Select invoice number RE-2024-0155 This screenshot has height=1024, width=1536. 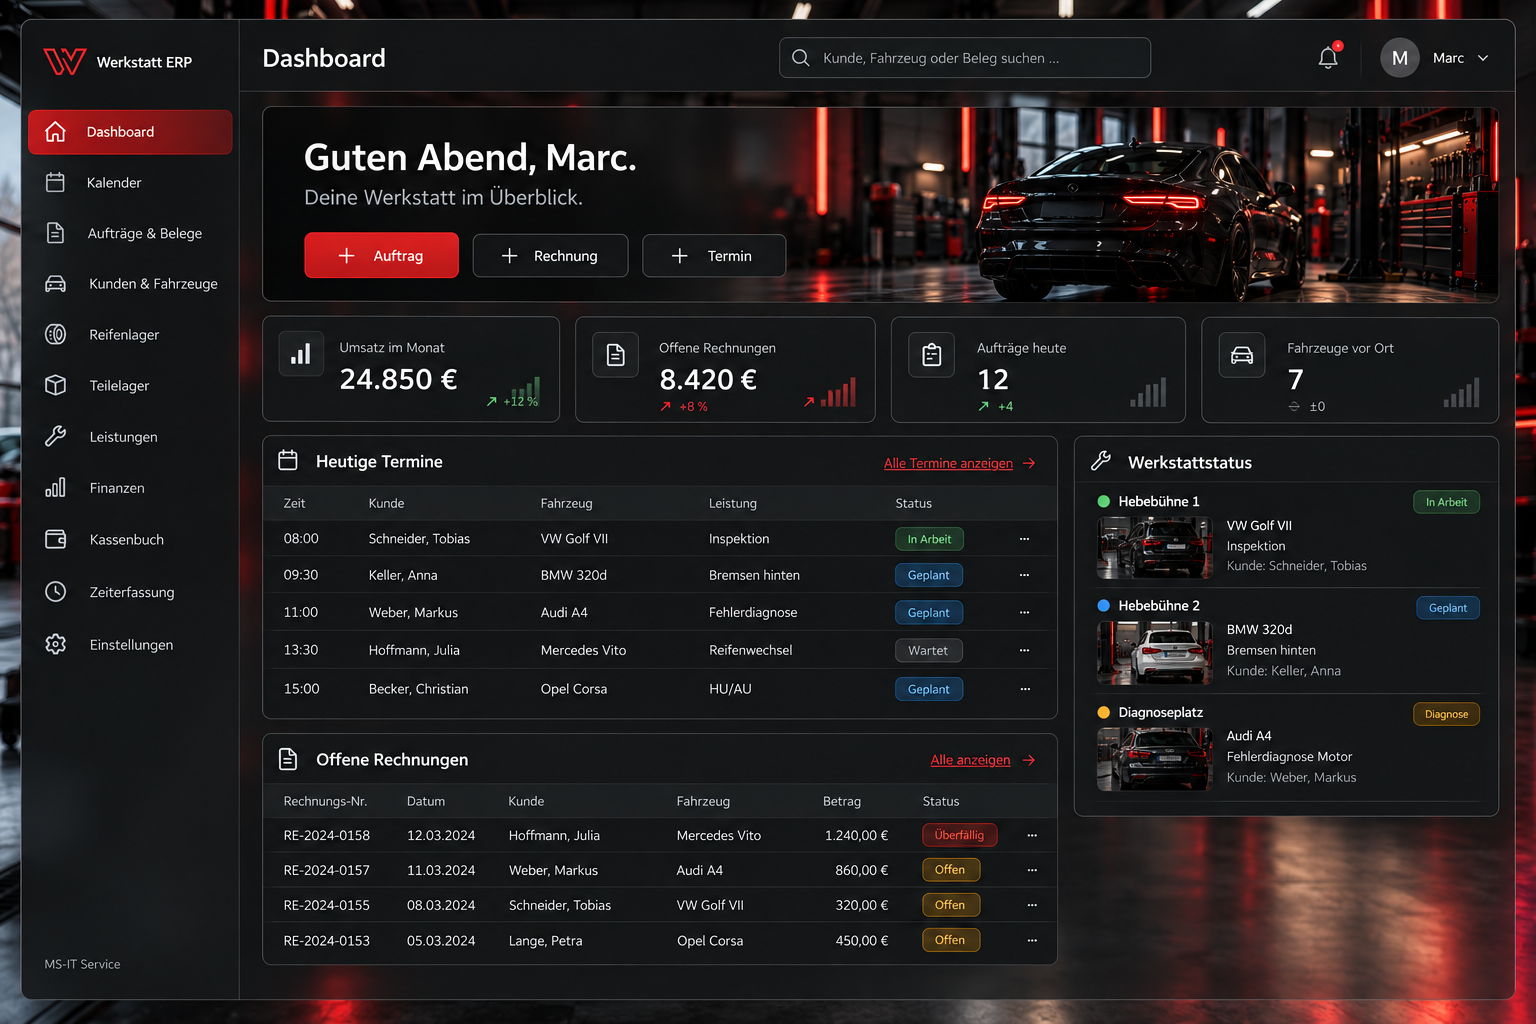coord(327,905)
